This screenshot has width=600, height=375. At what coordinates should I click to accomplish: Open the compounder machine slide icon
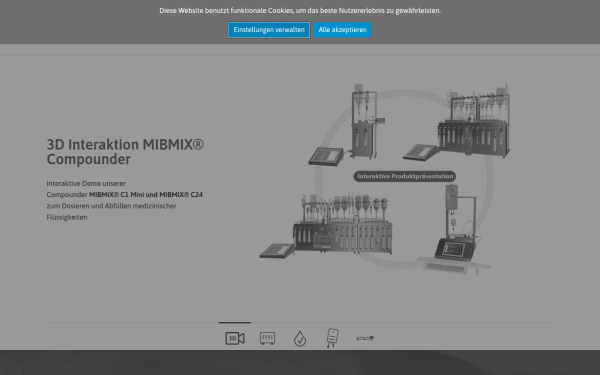point(267,338)
